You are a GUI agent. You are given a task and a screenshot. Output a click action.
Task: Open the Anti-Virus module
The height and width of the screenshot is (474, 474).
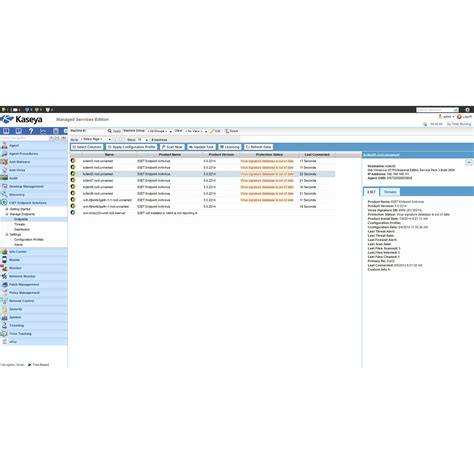pos(34,170)
